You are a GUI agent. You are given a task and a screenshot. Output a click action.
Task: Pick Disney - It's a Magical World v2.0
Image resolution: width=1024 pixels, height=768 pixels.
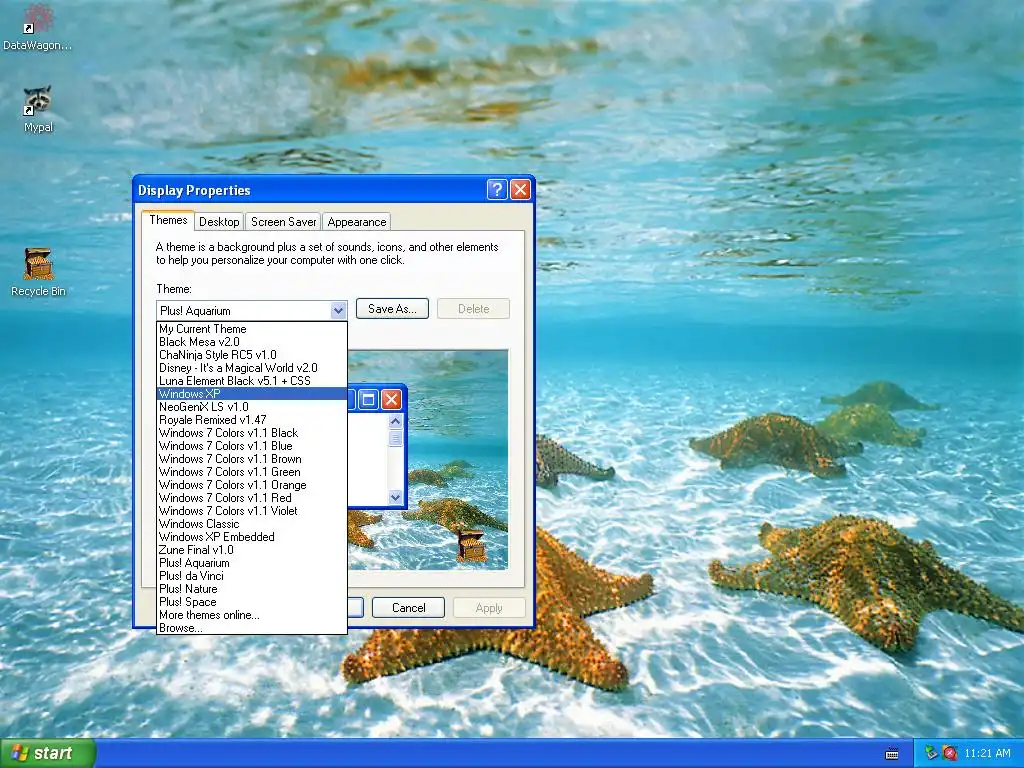pyautogui.click(x=251, y=368)
